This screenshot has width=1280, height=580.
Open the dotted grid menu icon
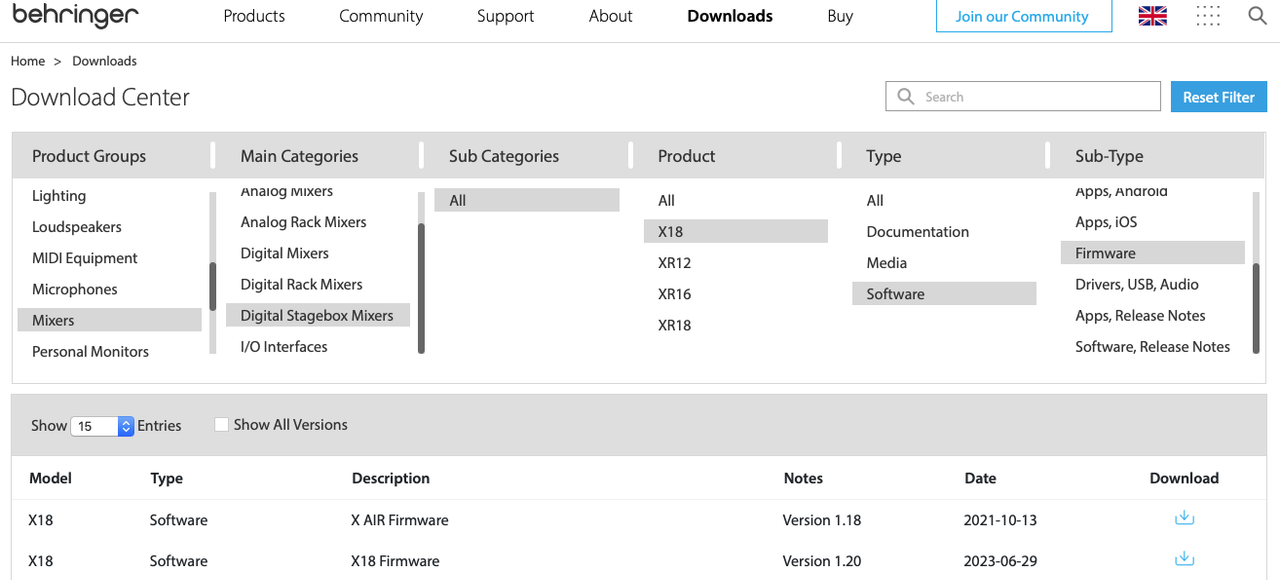1208,16
